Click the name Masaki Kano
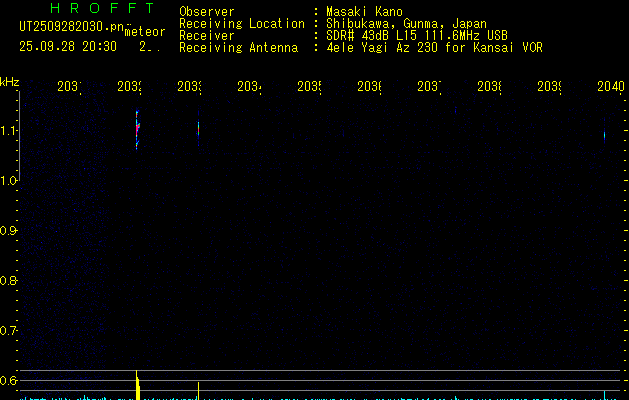Screen dimensions: 629x400 [x=364, y=11]
